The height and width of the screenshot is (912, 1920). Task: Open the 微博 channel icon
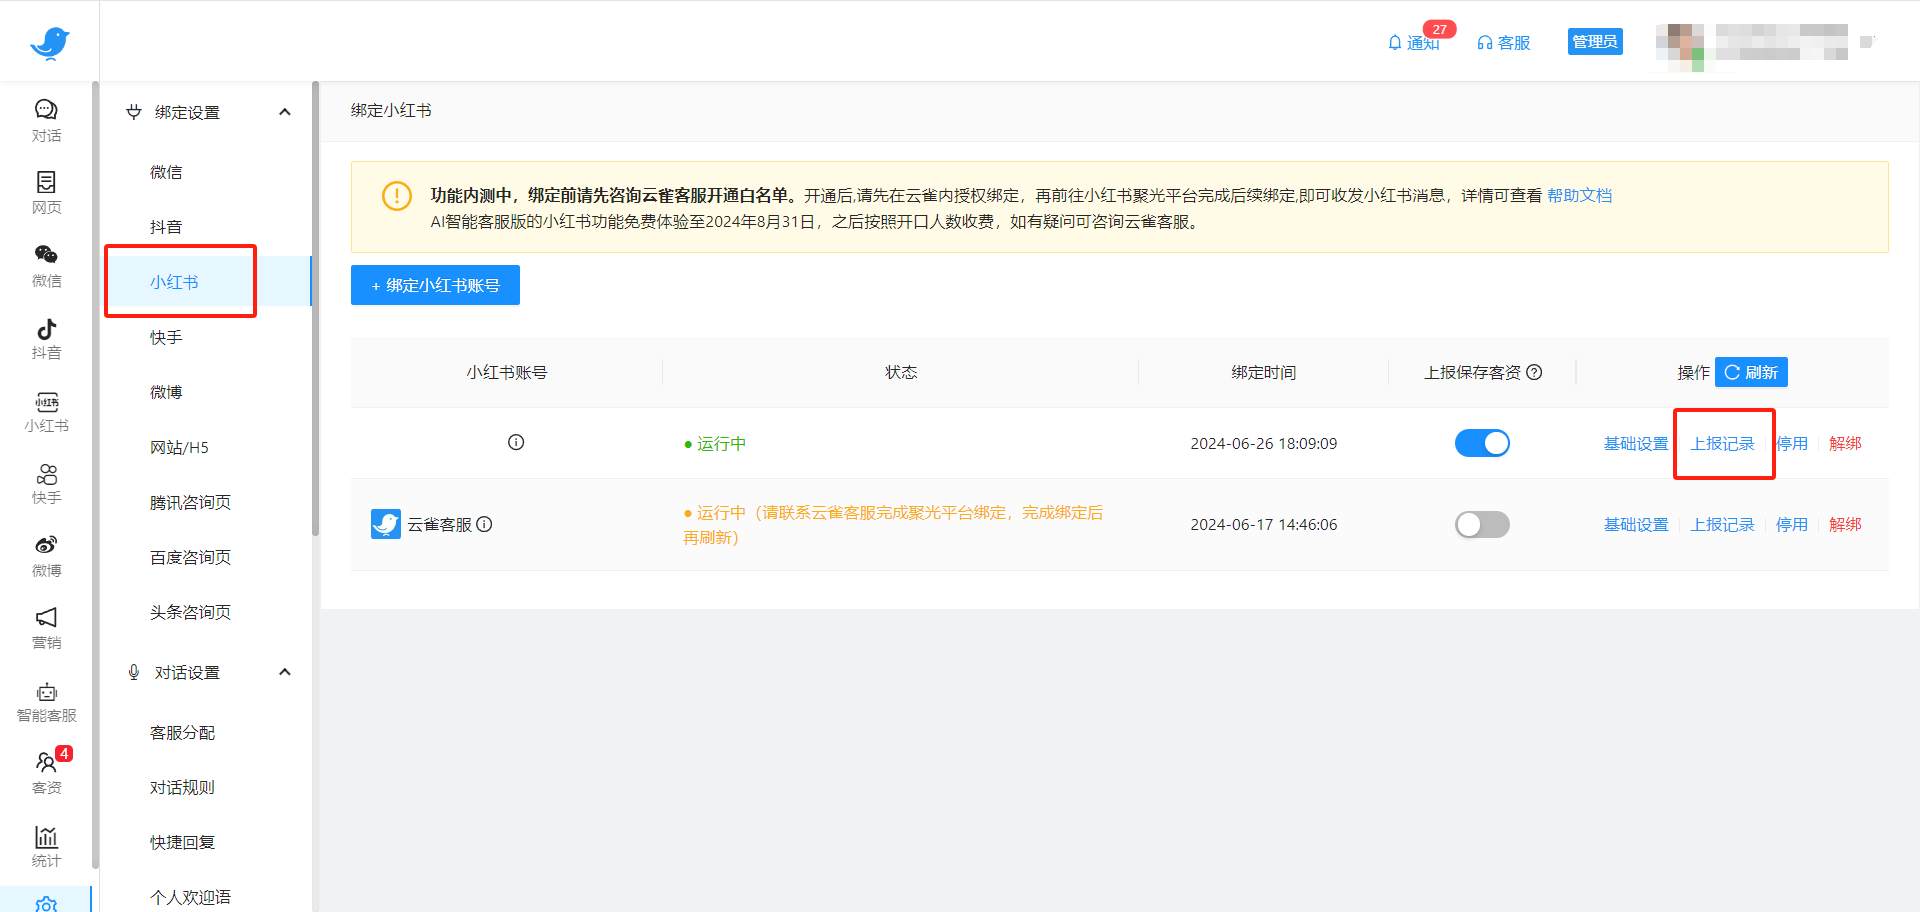point(46,556)
